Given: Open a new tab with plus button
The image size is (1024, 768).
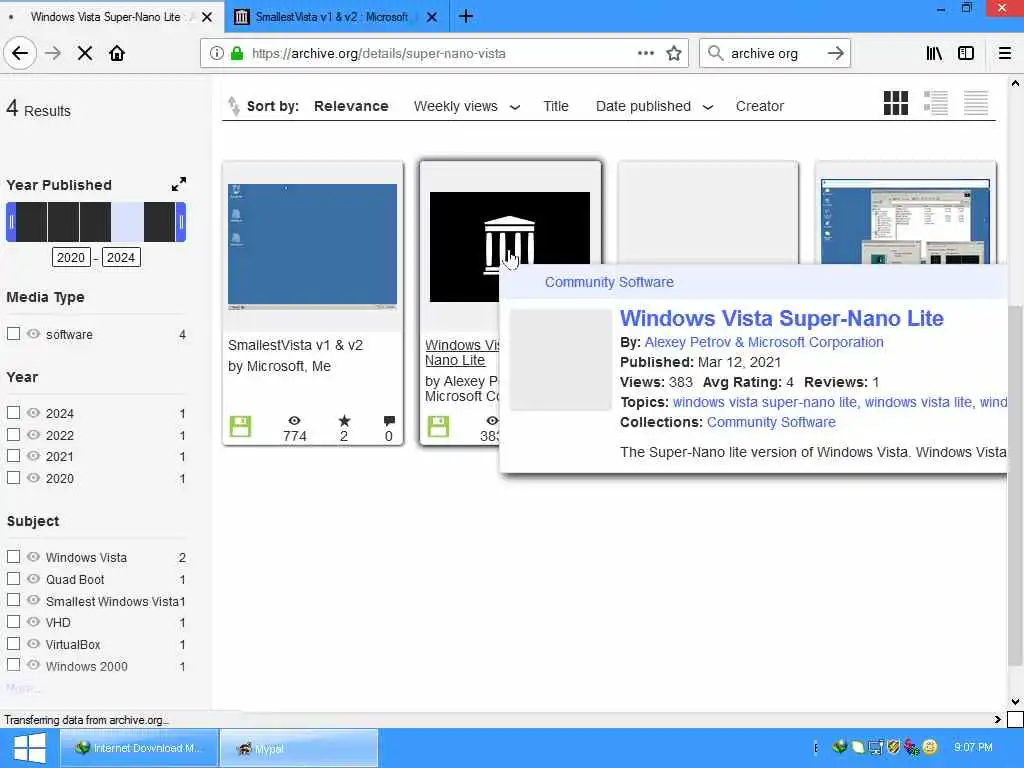Looking at the screenshot, I should pyautogui.click(x=466, y=16).
